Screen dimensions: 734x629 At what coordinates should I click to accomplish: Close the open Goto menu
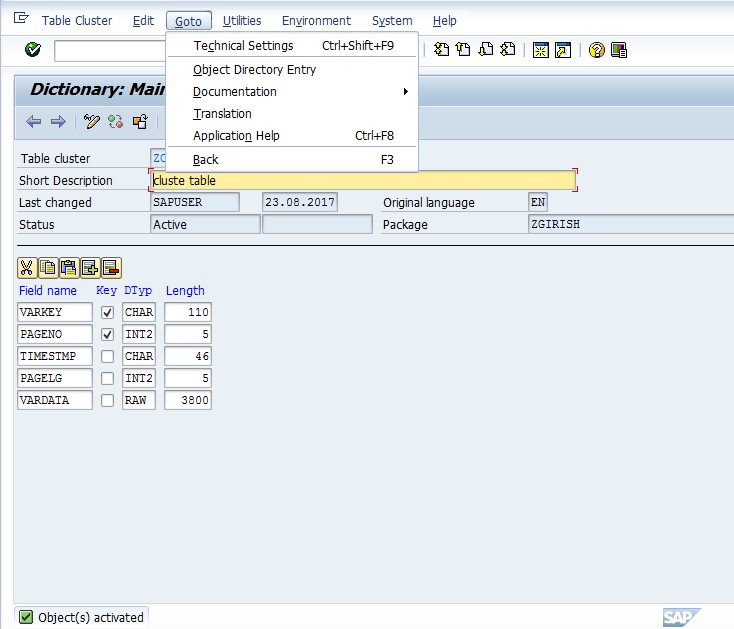coord(189,21)
